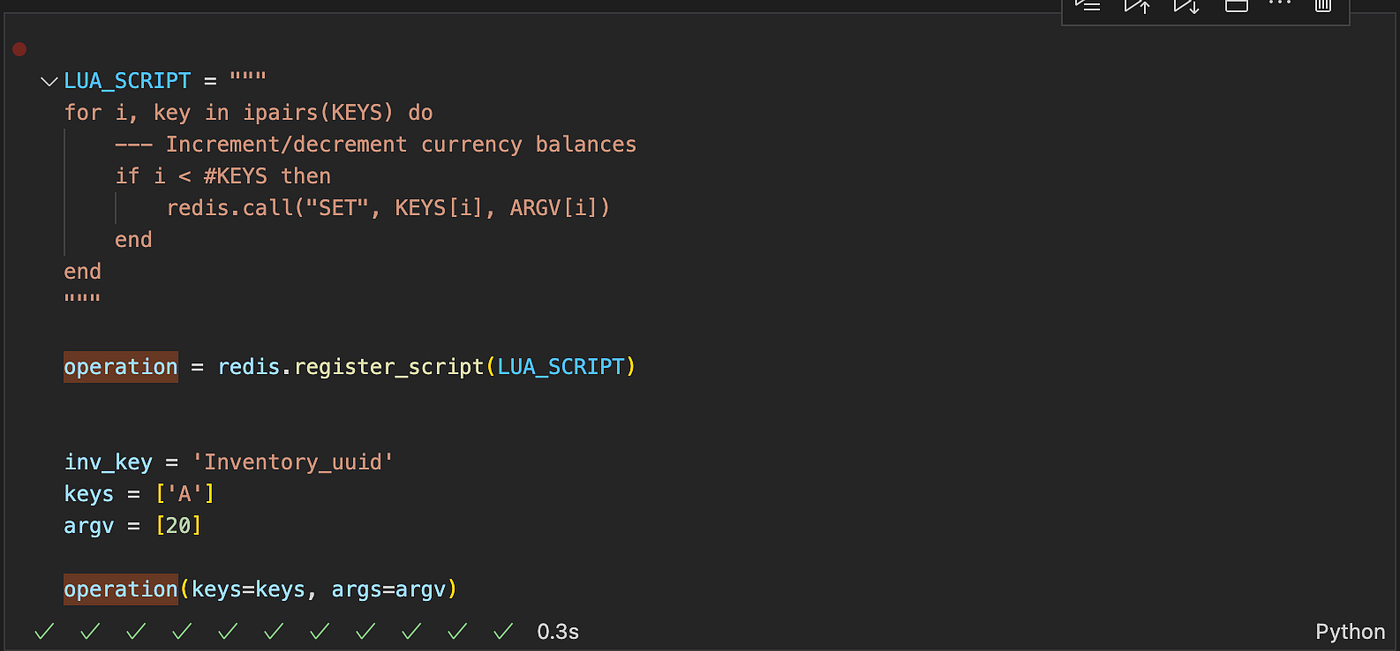Click the 'operation' call on last line

point(120,589)
